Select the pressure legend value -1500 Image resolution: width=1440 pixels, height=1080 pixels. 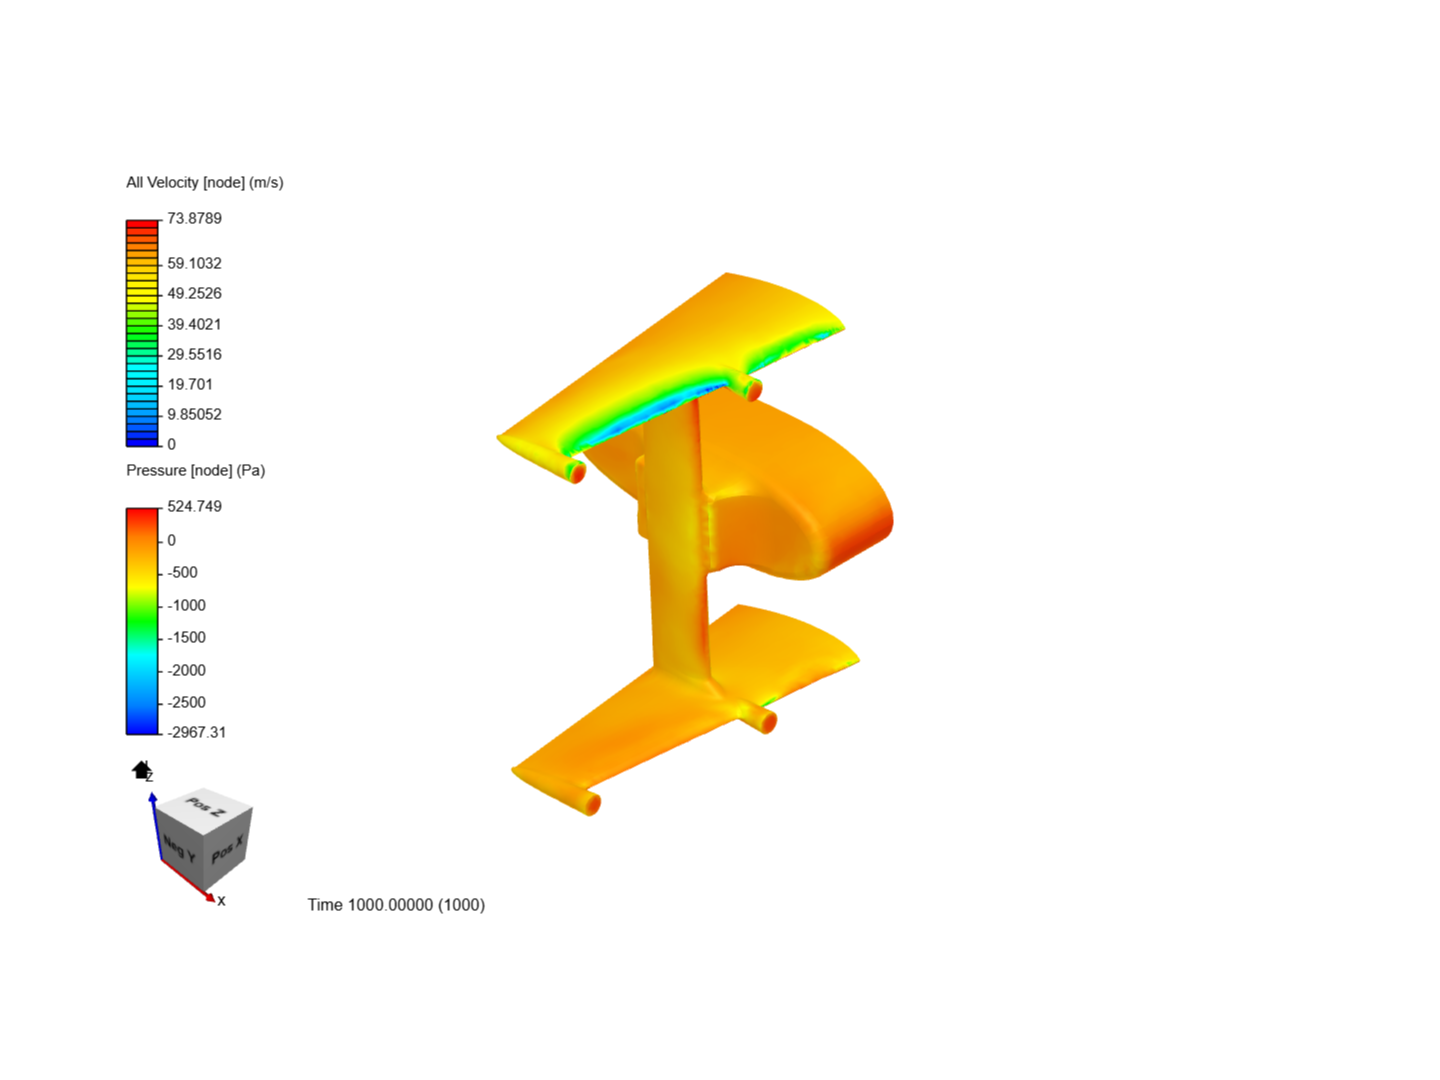tap(187, 637)
